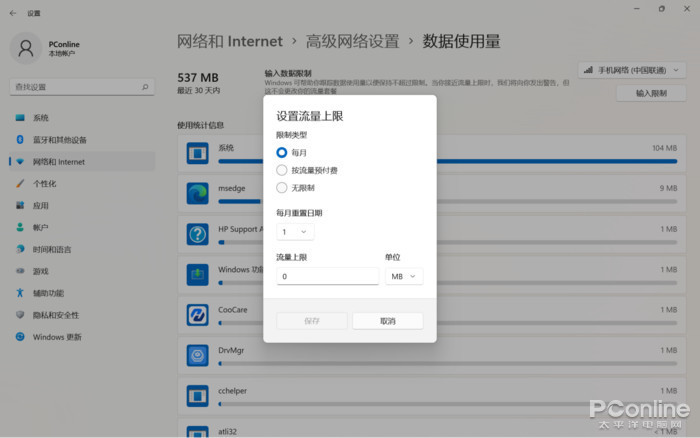Screen dimensions: 700x438
Task: Open 帐户 in the sidebar
Action: [x=82, y=227]
